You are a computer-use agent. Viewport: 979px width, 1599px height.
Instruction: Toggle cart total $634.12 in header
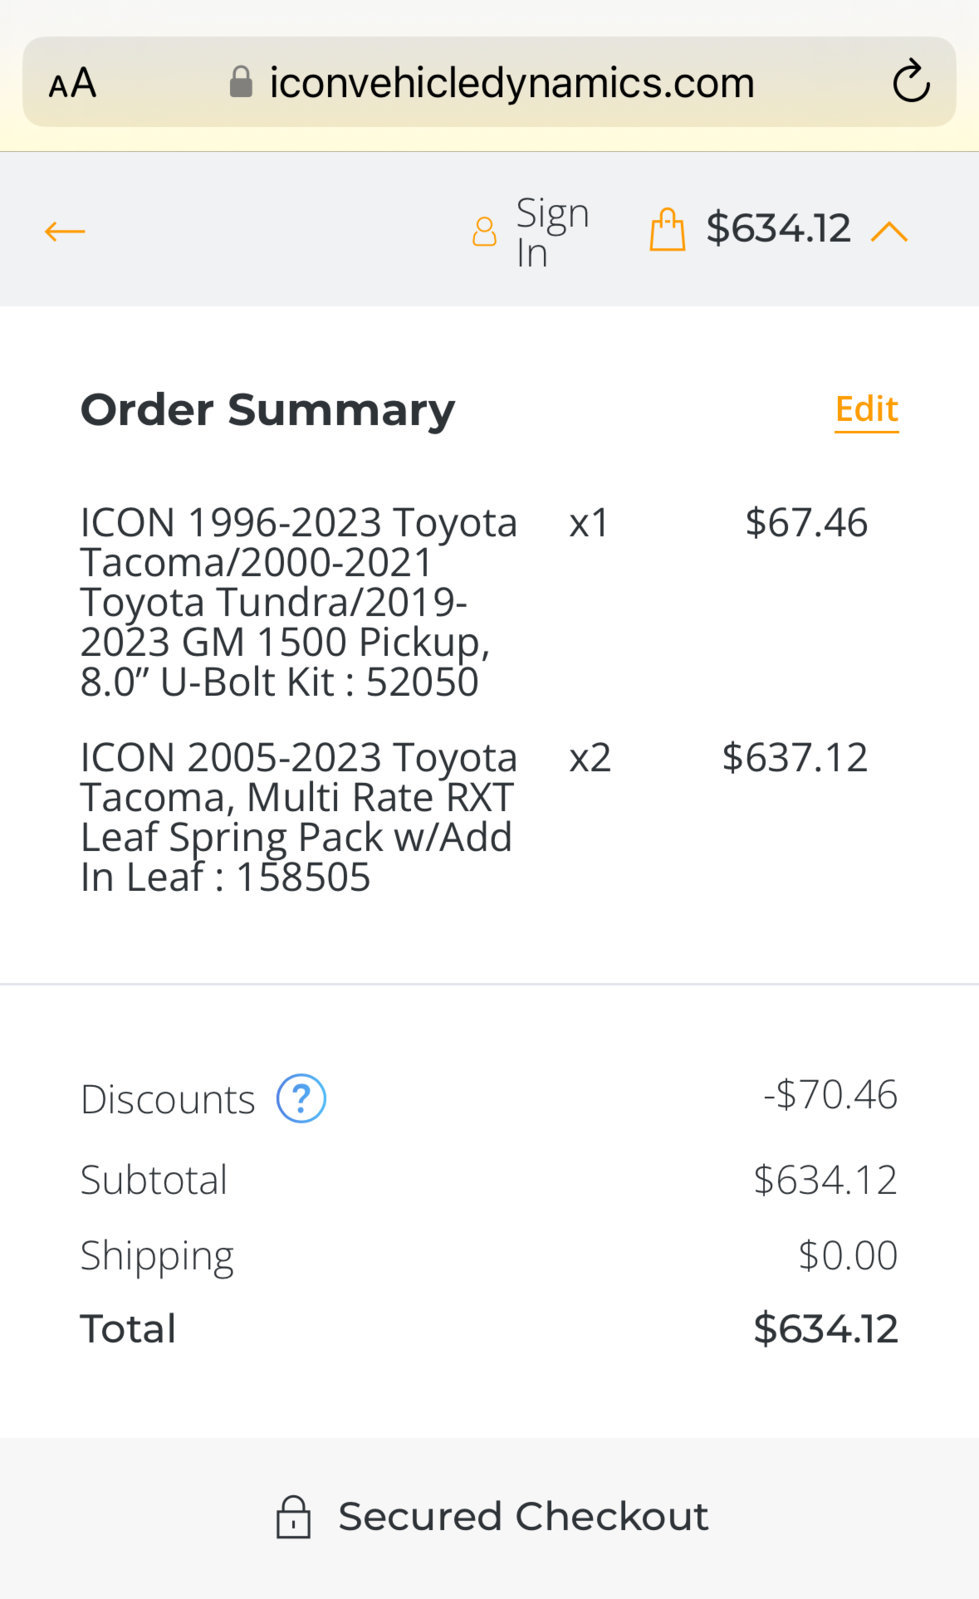pyautogui.click(x=778, y=228)
